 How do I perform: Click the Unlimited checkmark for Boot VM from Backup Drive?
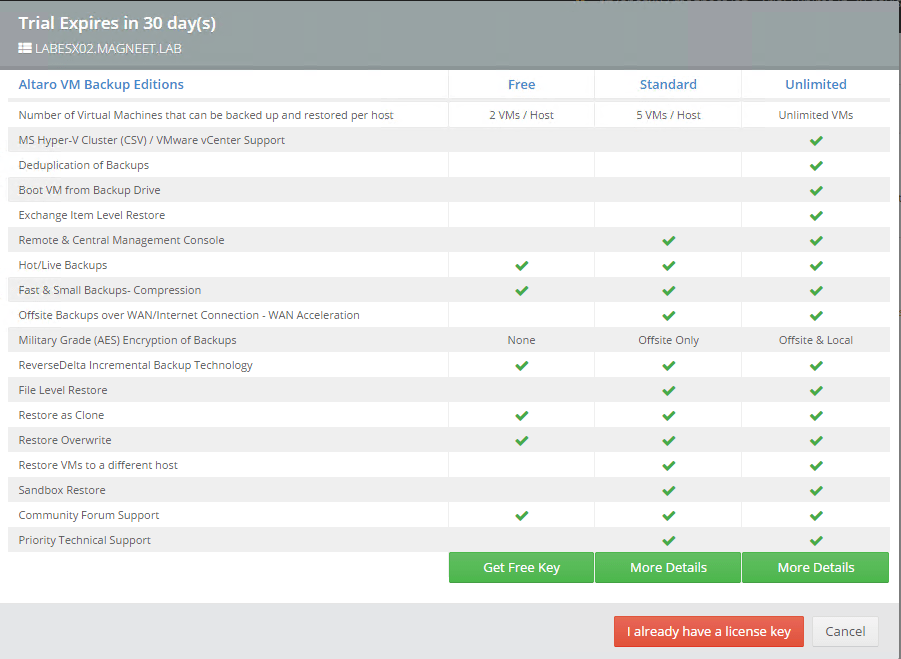coord(816,191)
